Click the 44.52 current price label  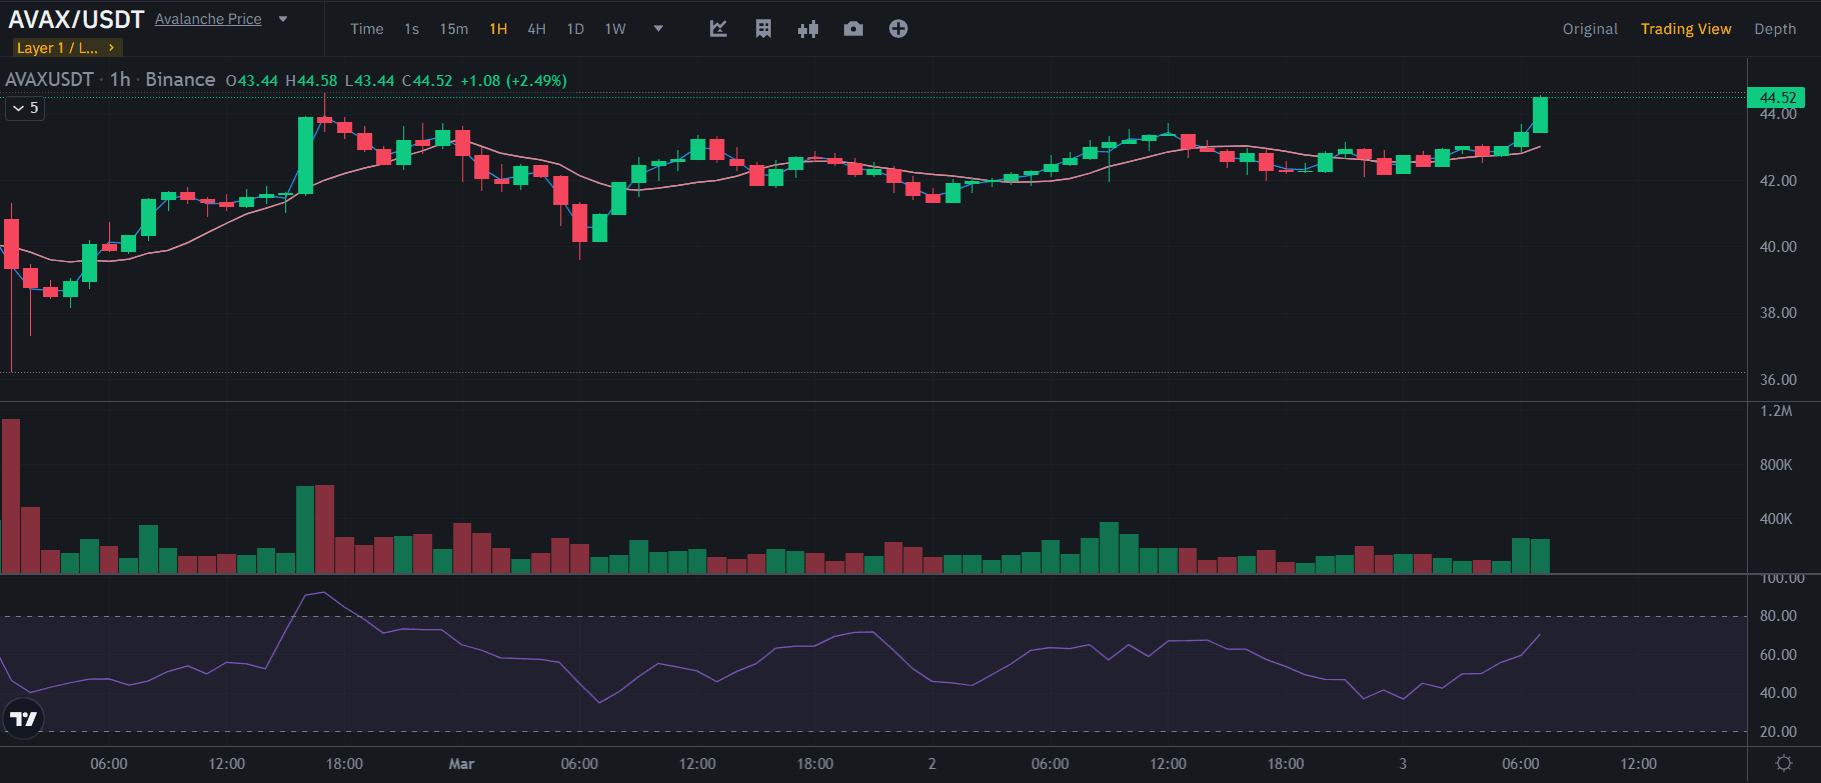(x=1777, y=97)
